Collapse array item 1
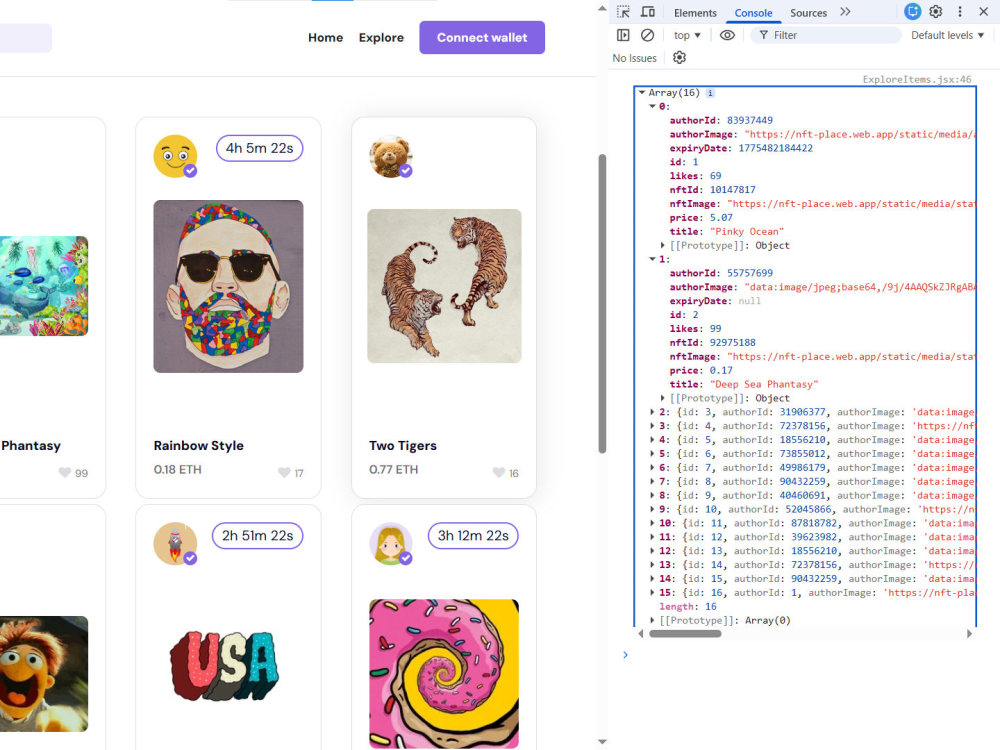 pos(652,259)
